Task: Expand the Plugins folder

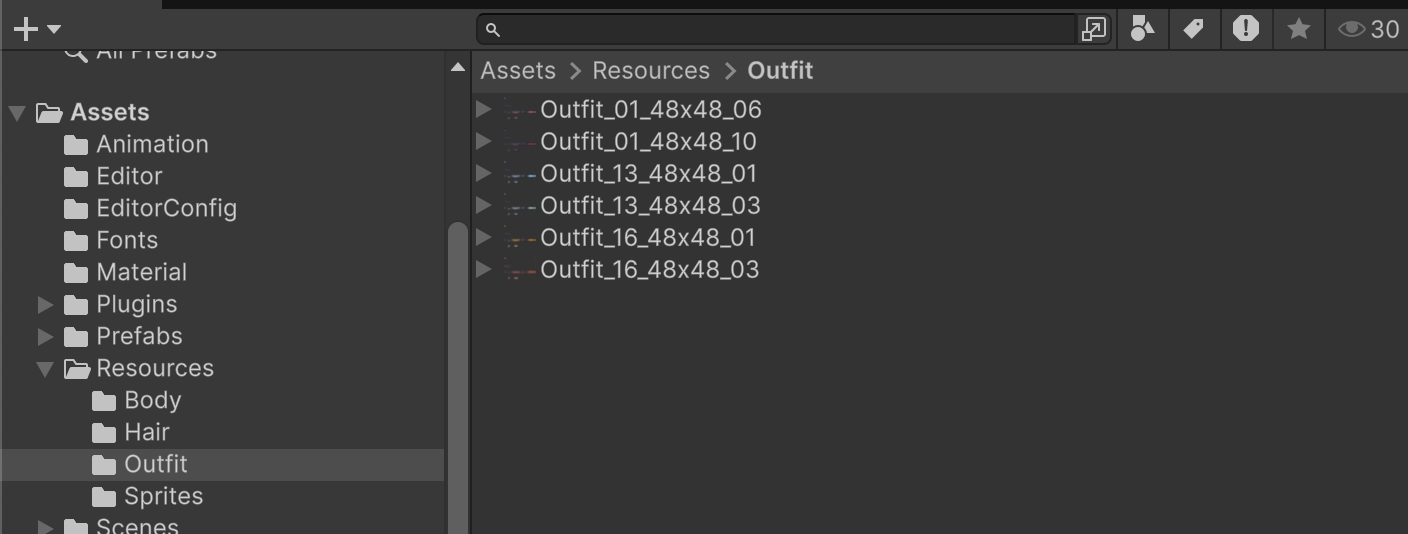Action: (46, 304)
